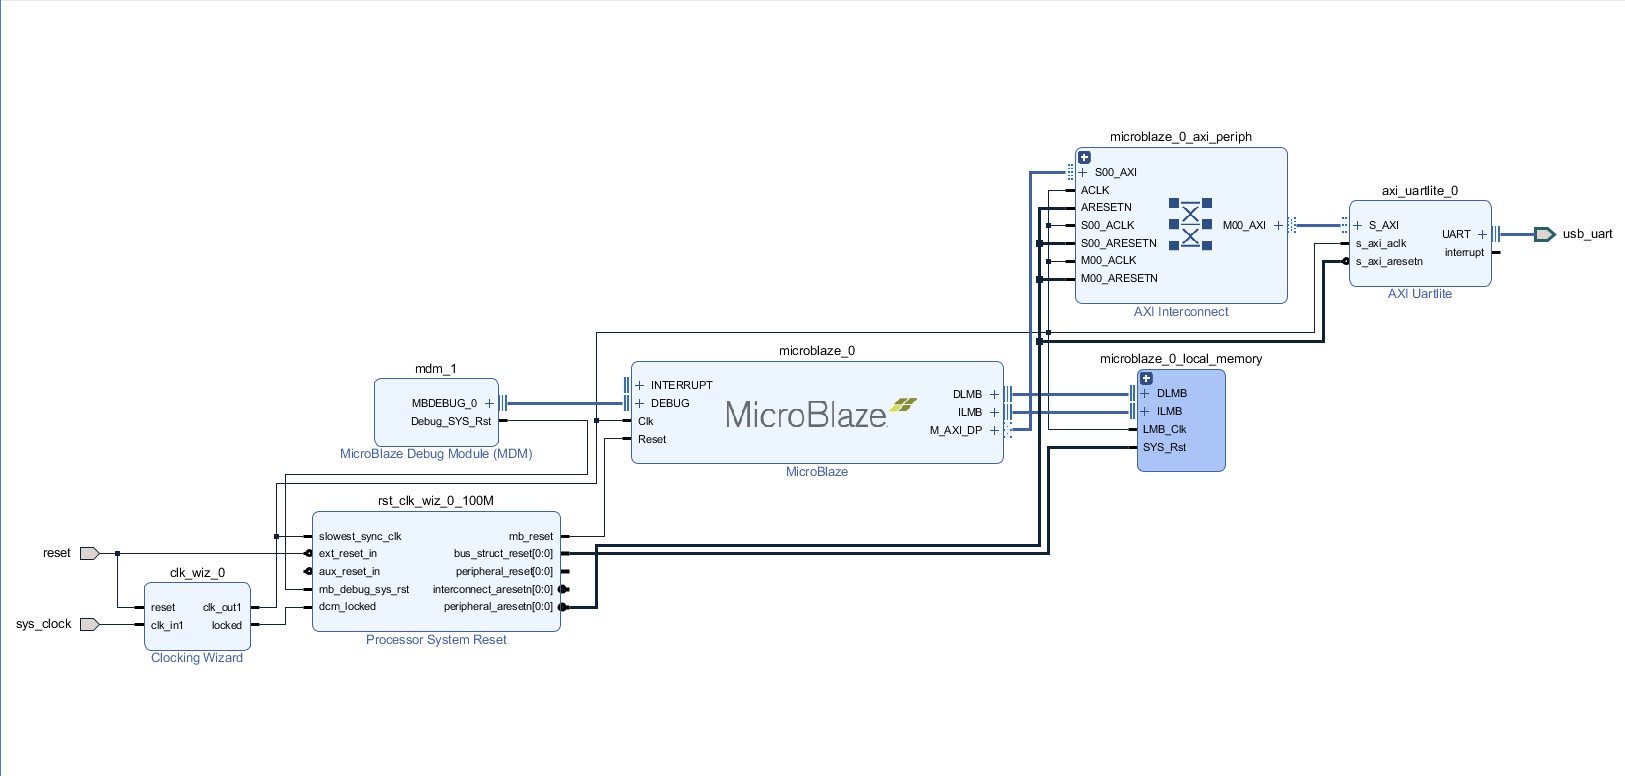Select the s_axi_aresetn pin on axi_uartlite_0
Viewport: 1625px width, 776px height.
tap(1389, 261)
